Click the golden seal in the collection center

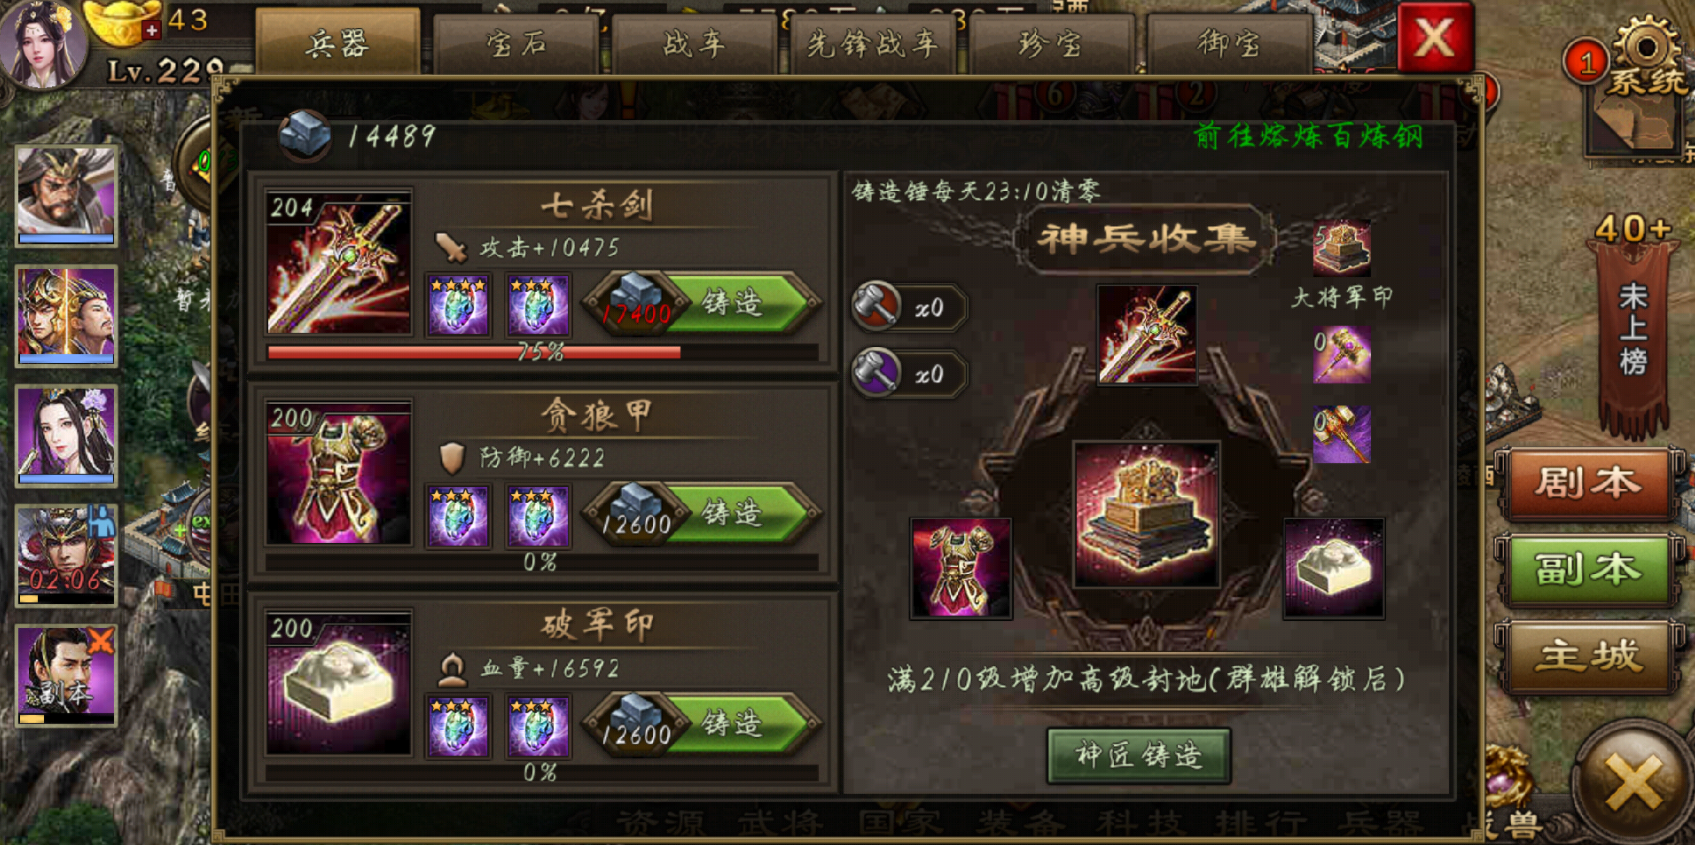coord(1146,513)
